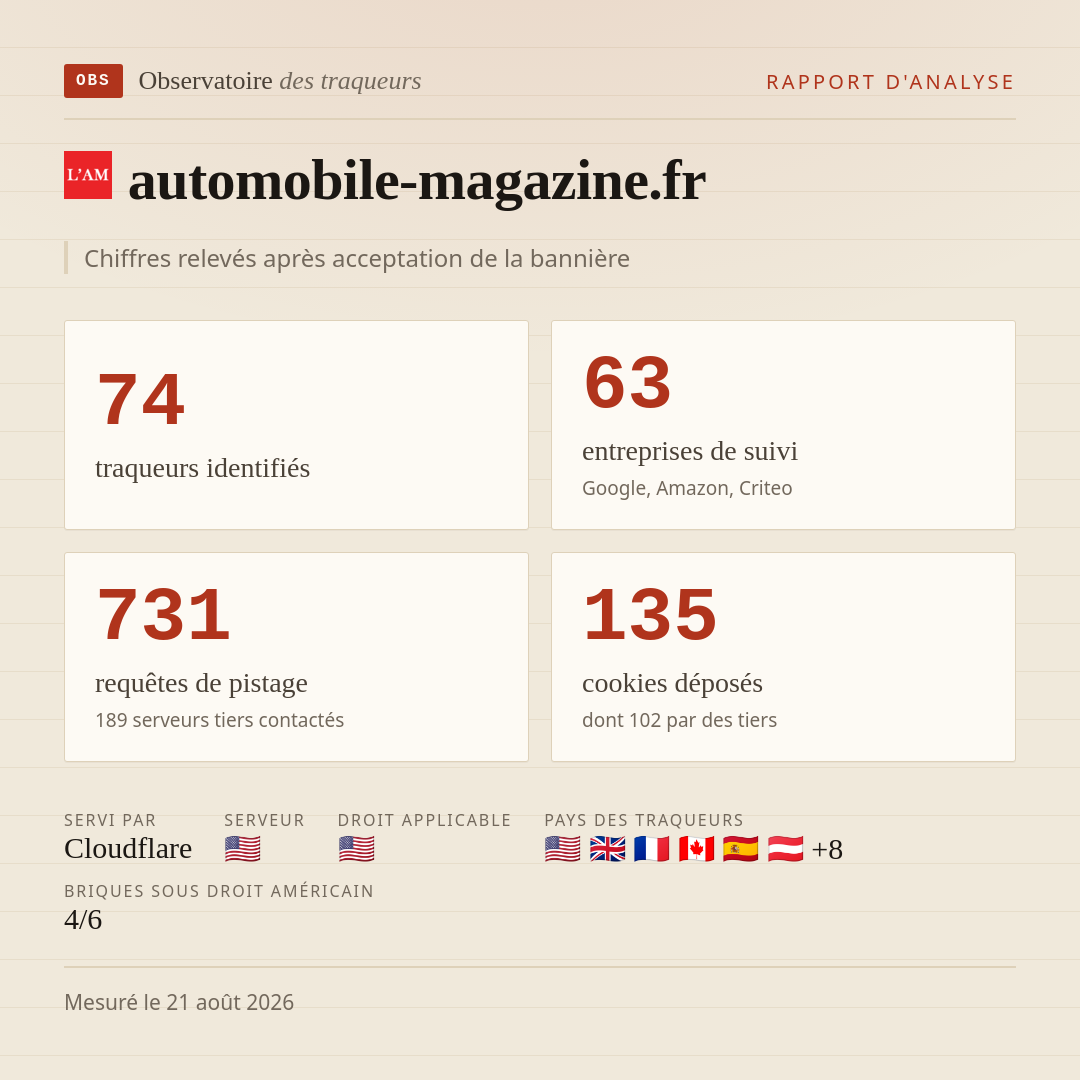Click the Austrian flag
This screenshot has width=1080, height=1080.
(785, 849)
